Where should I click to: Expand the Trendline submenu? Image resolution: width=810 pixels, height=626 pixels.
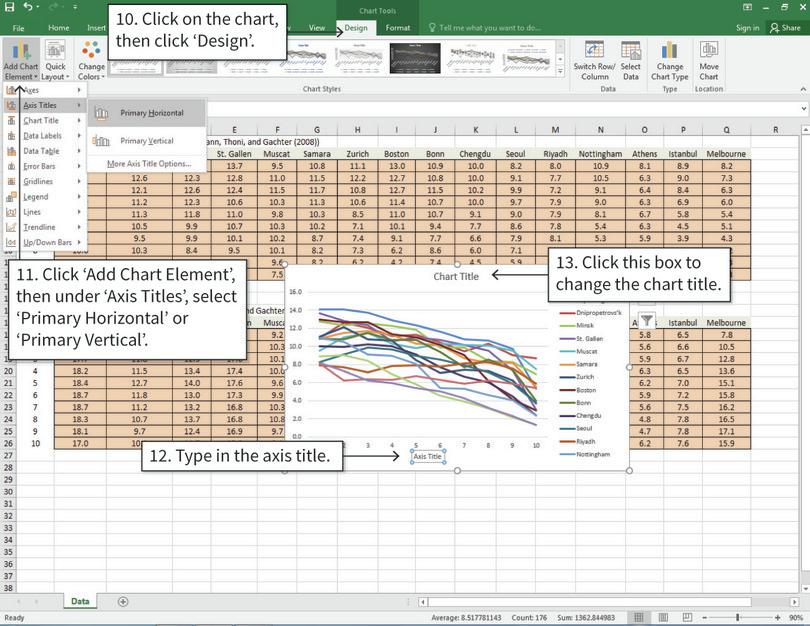tap(40, 227)
